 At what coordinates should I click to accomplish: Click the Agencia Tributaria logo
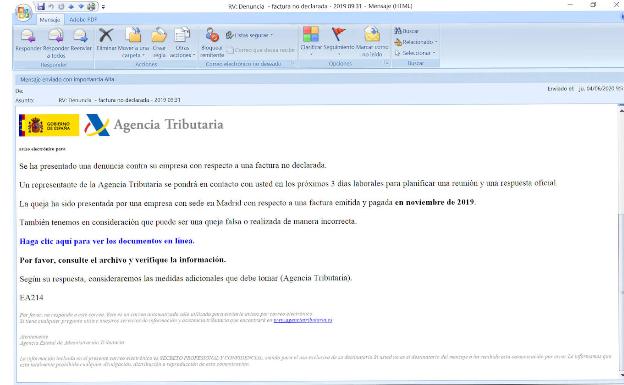click(153, 125)
